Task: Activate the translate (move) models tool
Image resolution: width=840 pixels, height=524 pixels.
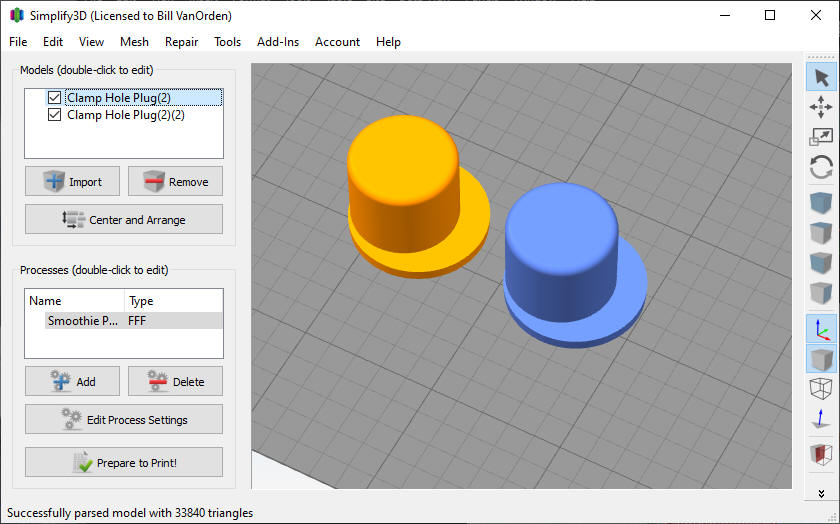Action: [821, 106]
